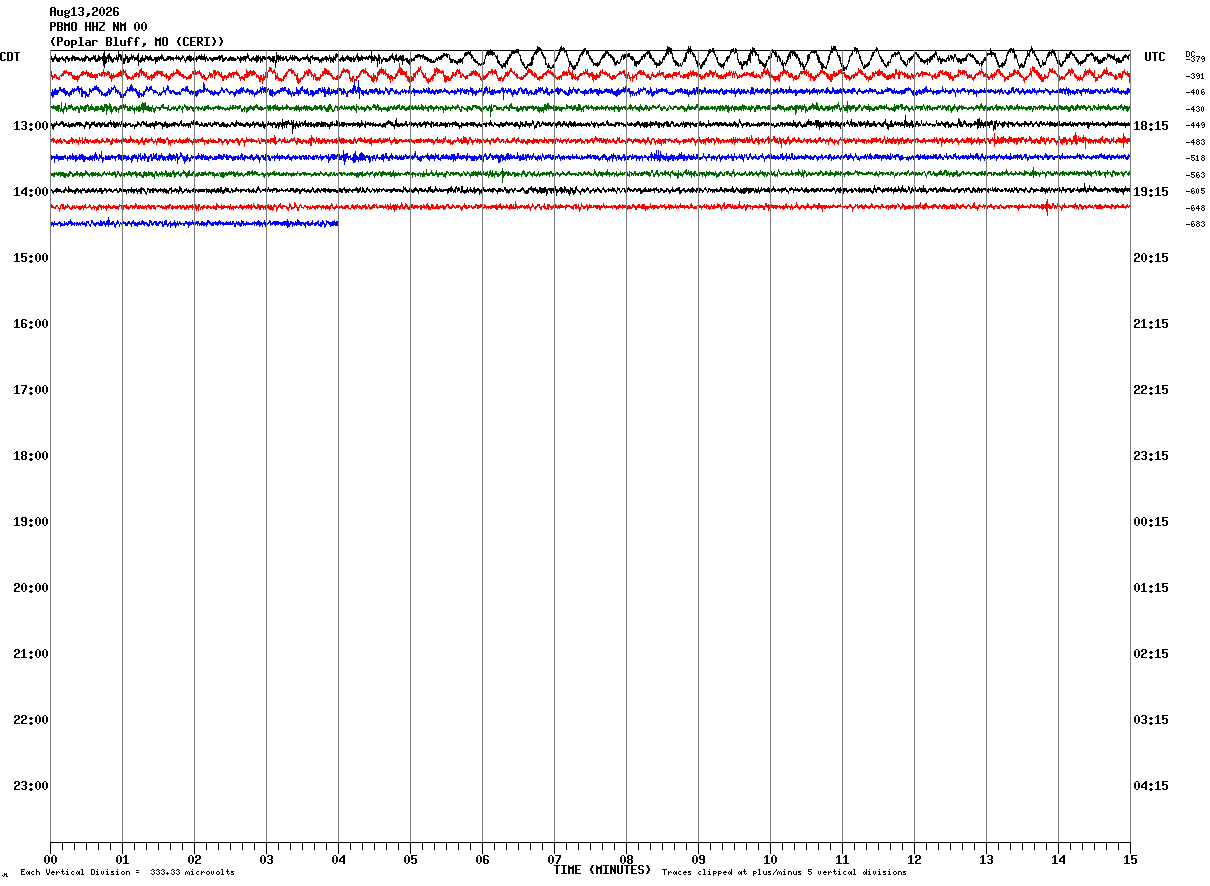Click the 'DC' offset column header

1190,53
